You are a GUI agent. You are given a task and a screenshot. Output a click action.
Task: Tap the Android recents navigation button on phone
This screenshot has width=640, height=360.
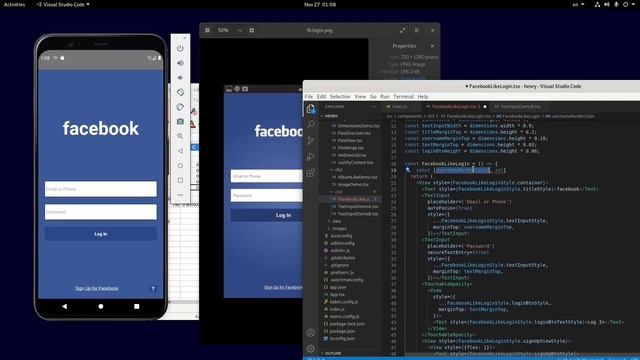tap(137, 306)
